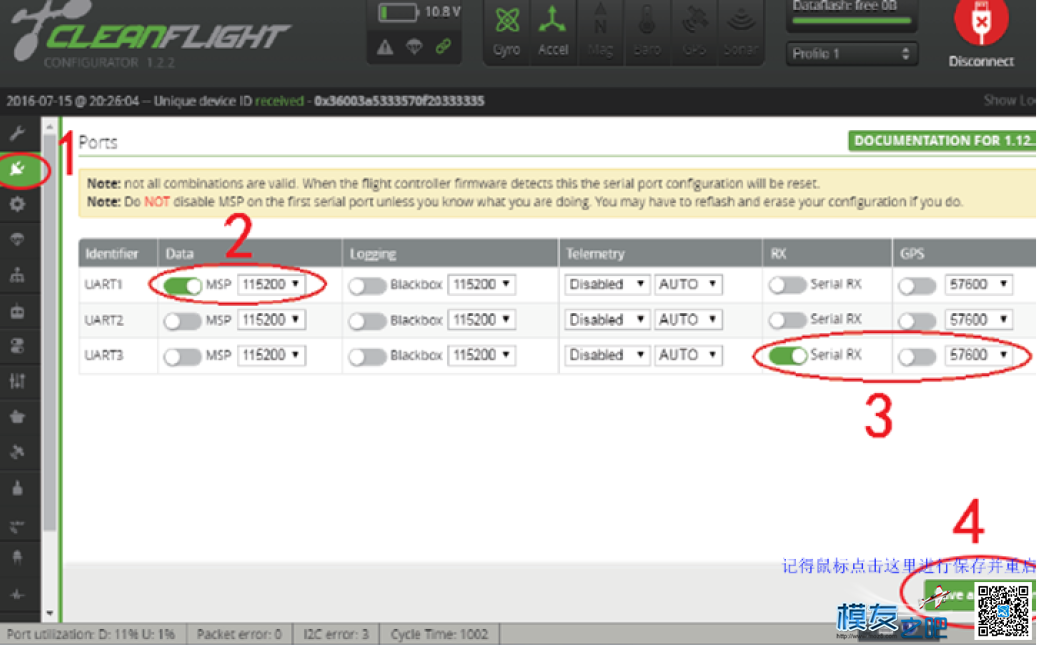
Task: Open UART1 GPS 57600 baud dropdown
Action: coord(978,284)
